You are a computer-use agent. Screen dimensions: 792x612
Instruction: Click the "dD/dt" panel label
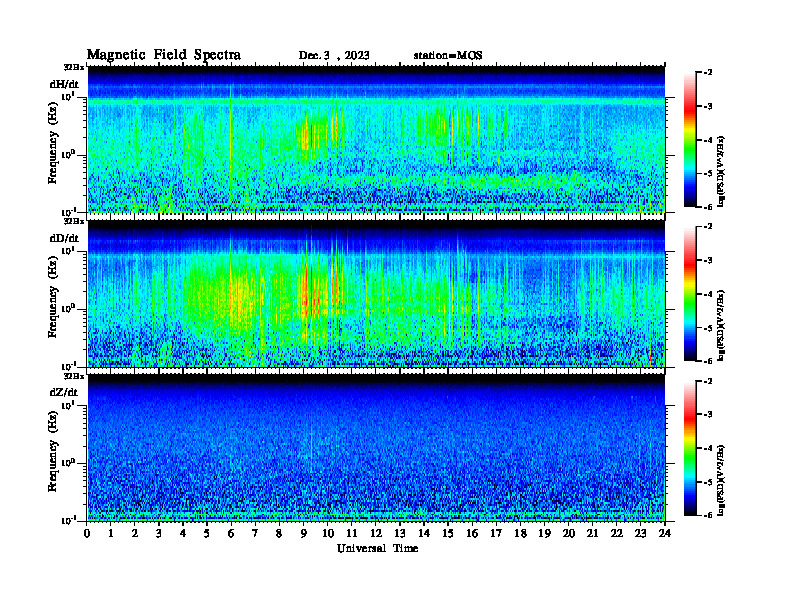click(x=64, y=238)
